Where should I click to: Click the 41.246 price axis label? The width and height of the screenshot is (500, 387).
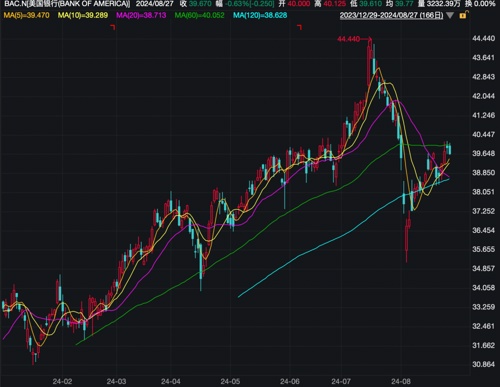click(x=483, y=115)
